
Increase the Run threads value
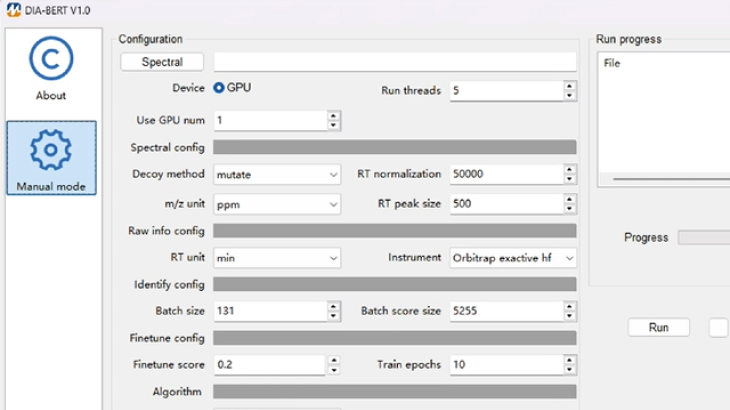tap(570, 86)
